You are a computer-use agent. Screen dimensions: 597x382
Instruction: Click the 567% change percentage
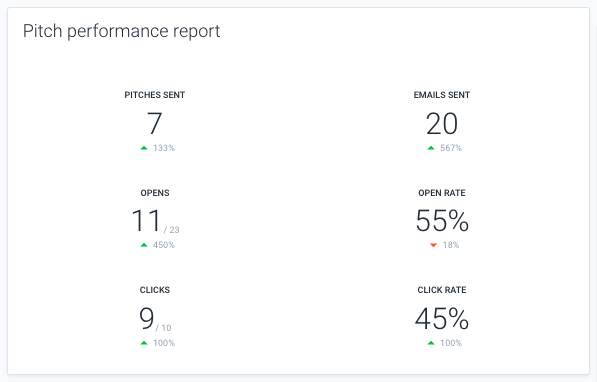(x=451, y=148)
